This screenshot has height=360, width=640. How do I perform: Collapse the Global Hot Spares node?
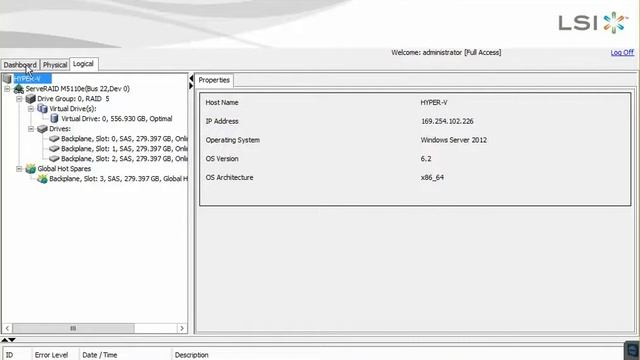click(19, 169)
